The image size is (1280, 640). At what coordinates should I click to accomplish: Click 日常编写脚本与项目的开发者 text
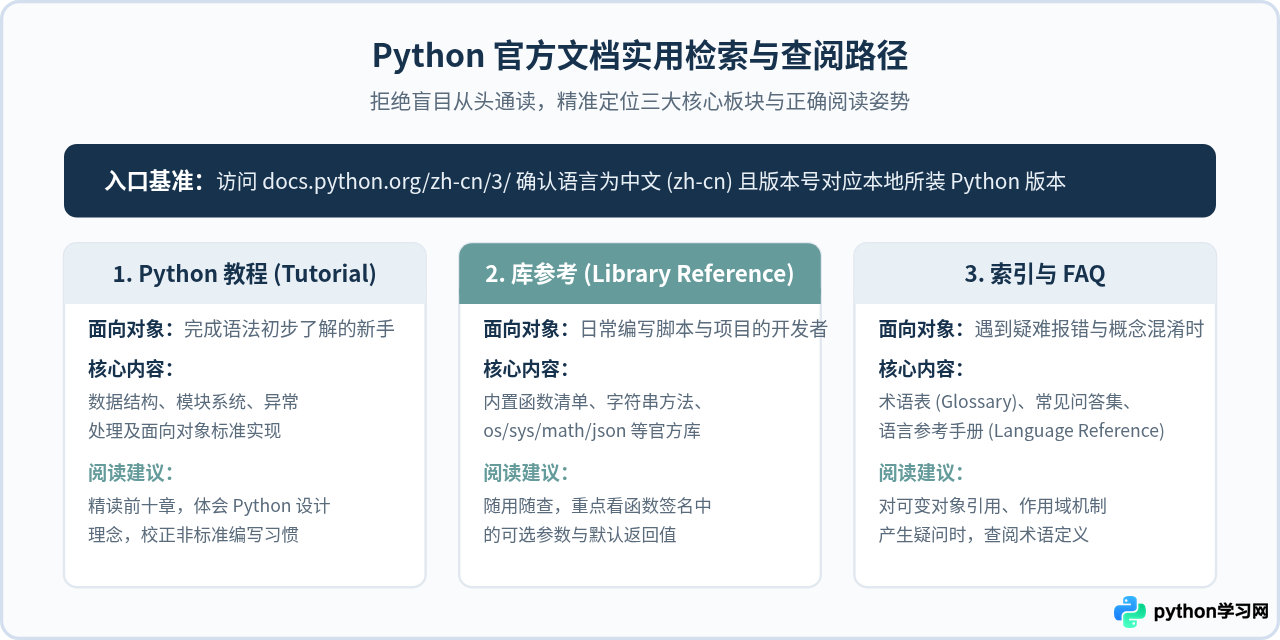point(704,329)
